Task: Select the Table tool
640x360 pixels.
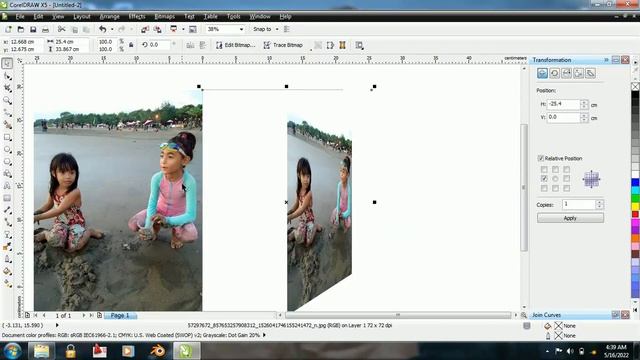Action: coord(7,198)
